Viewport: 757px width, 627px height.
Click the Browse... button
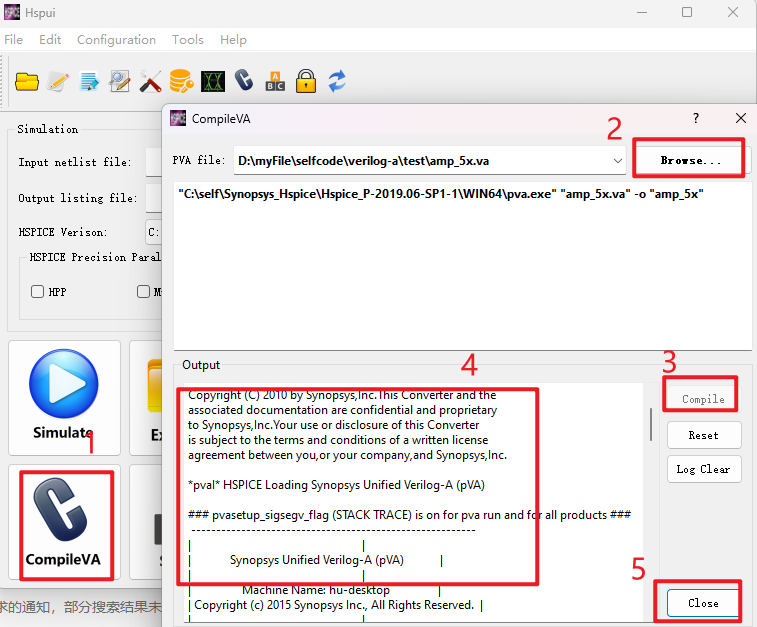point(690,160)
